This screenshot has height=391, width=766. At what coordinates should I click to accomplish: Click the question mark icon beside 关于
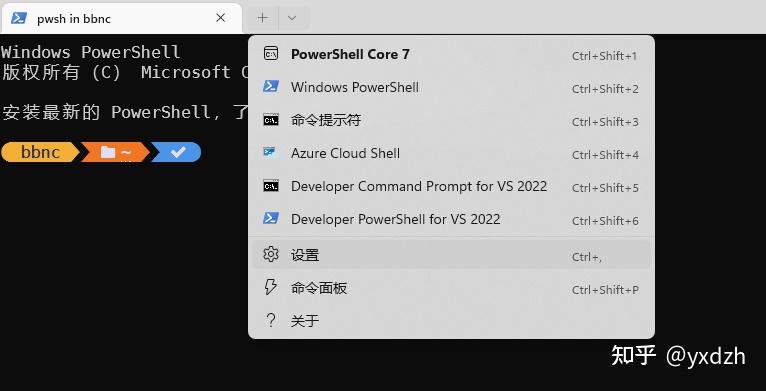(271, 321)
